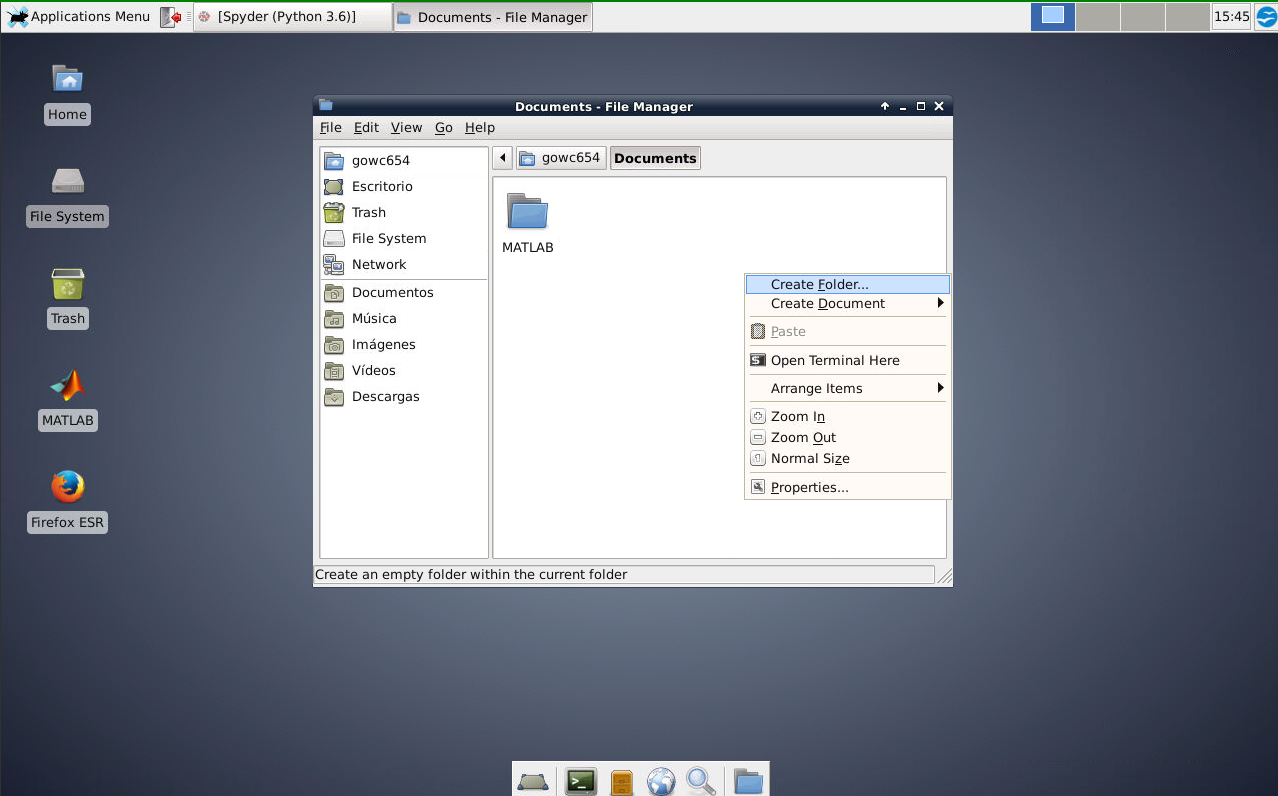
Task: Open the File menu
Action: (x=330, y=128)
